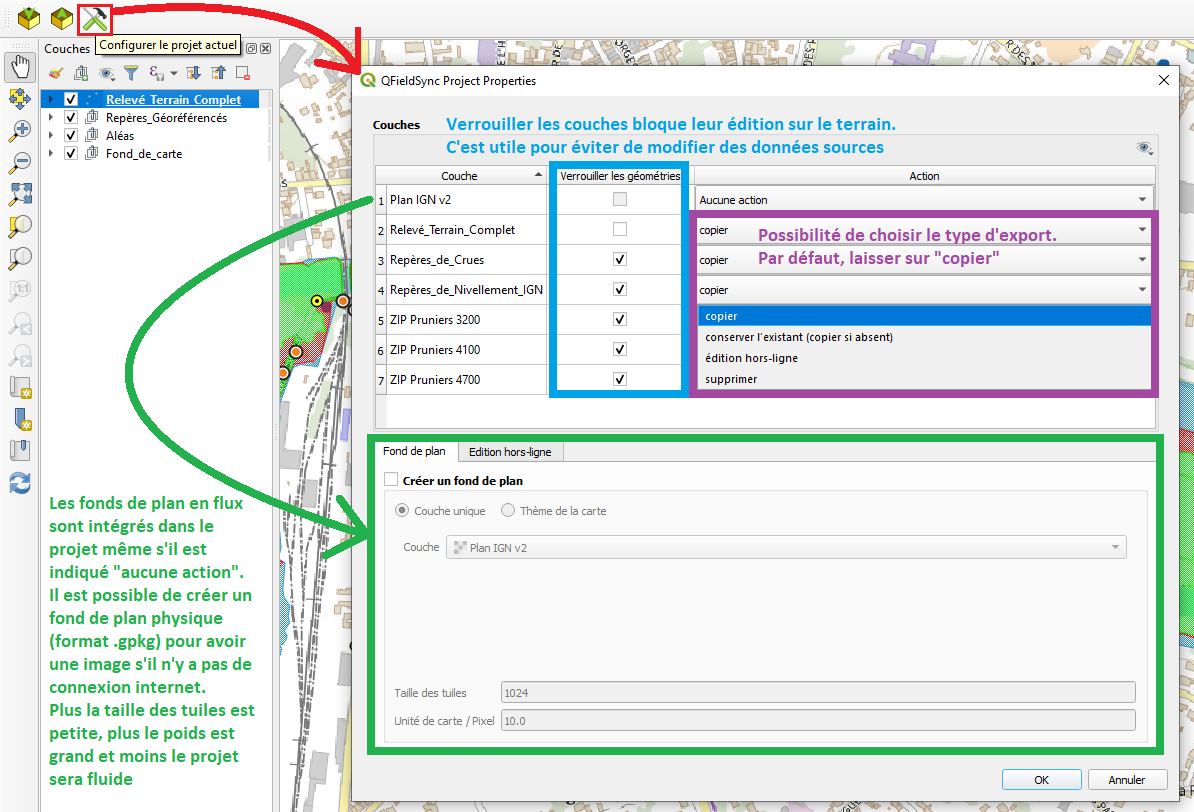The height and width of the screenshot is (812, 1194).
Task: Click Verrouiller les géométries column header
Action: (620, 175)
